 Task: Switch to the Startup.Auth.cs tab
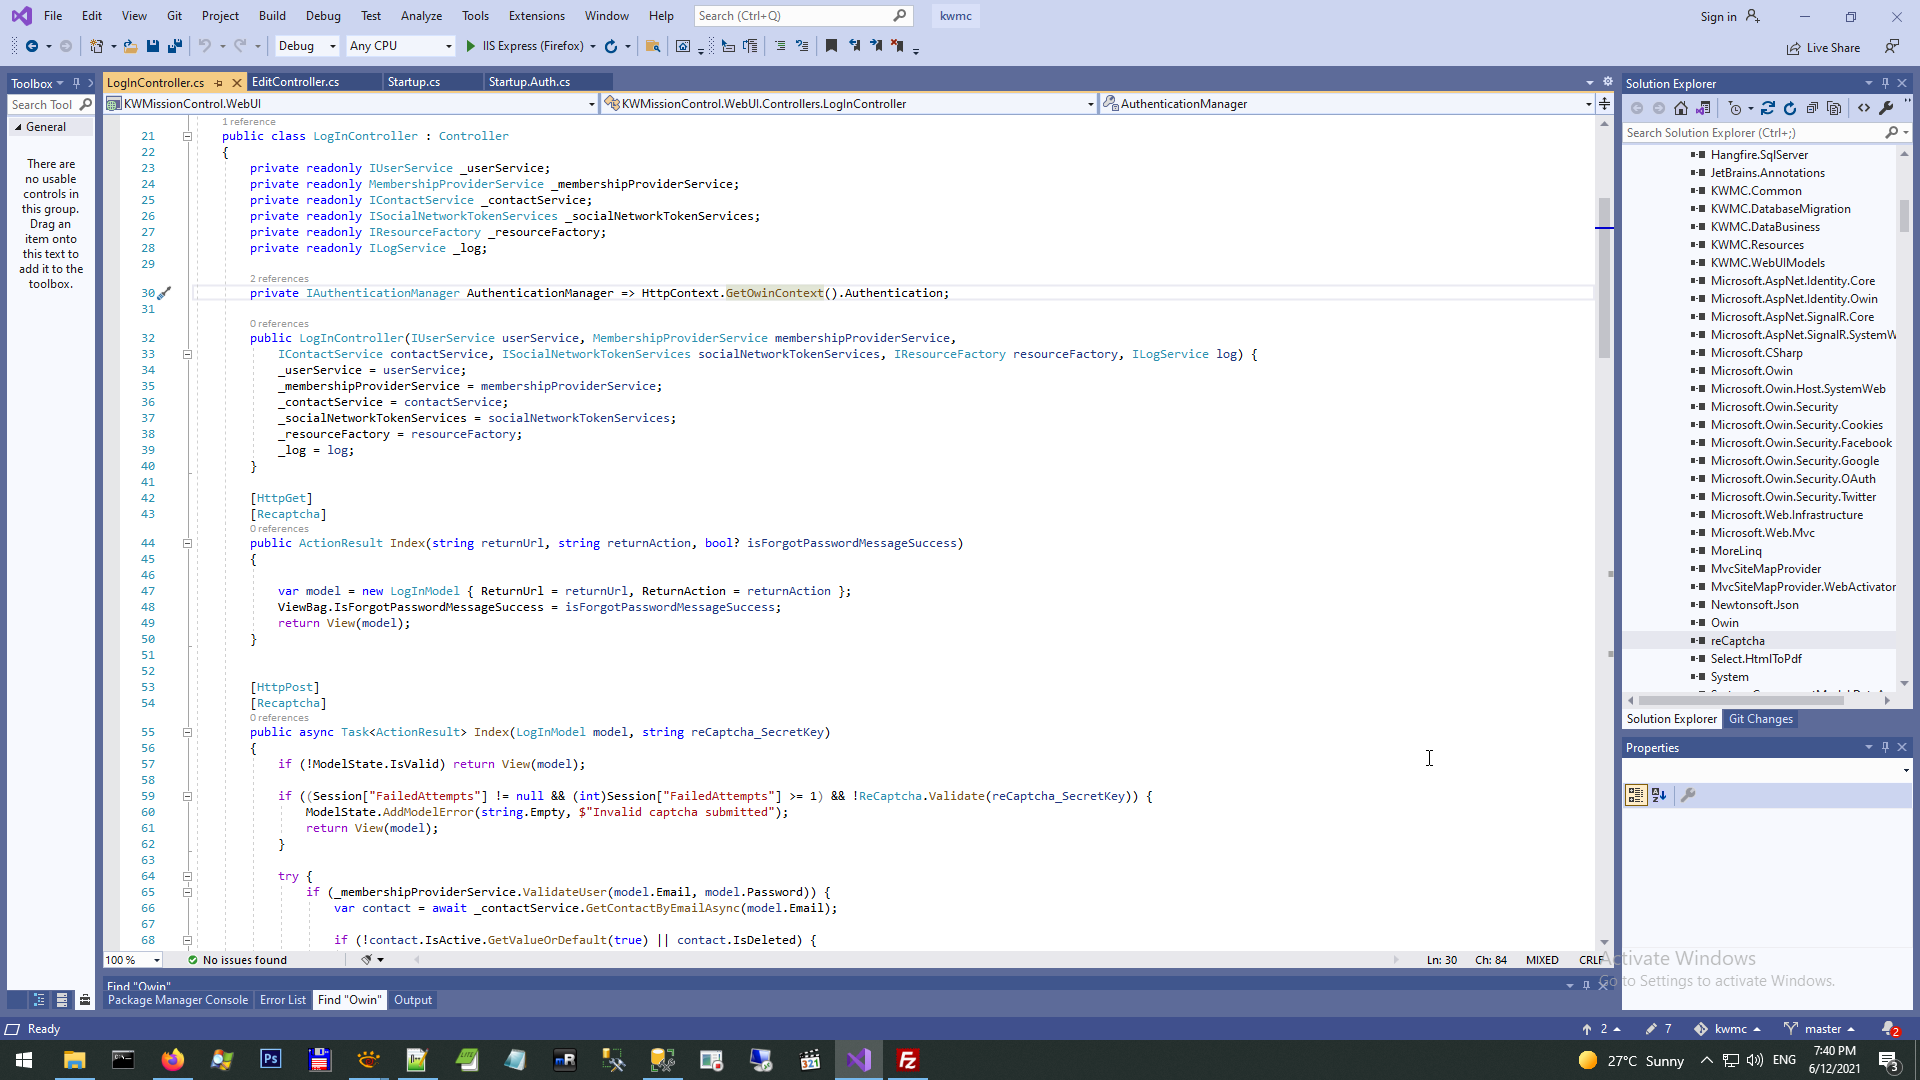pos(529,82)
